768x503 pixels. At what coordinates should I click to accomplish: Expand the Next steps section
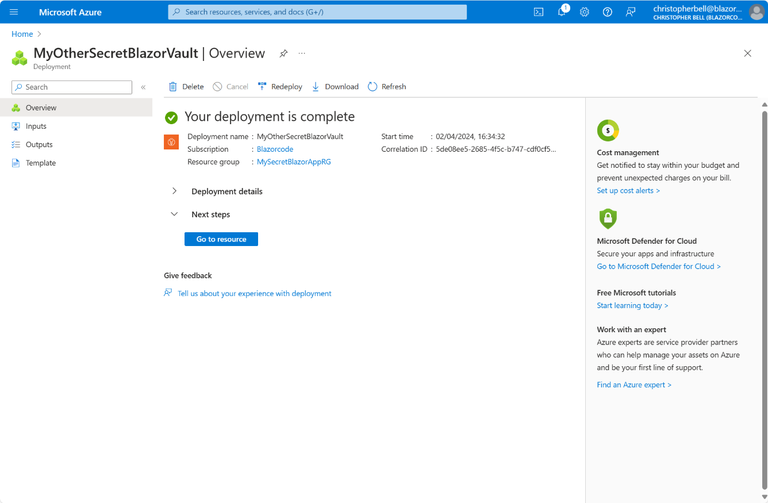point(174,214)
